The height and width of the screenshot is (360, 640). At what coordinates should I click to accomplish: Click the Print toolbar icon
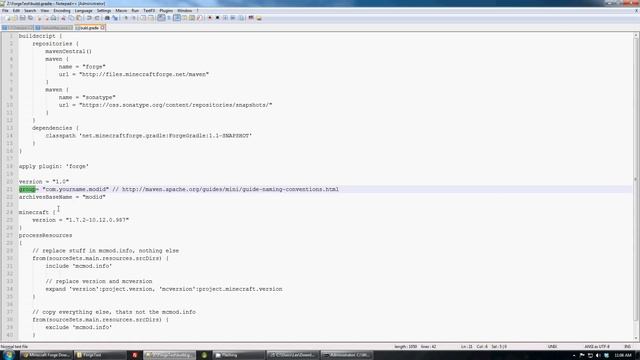53,18
